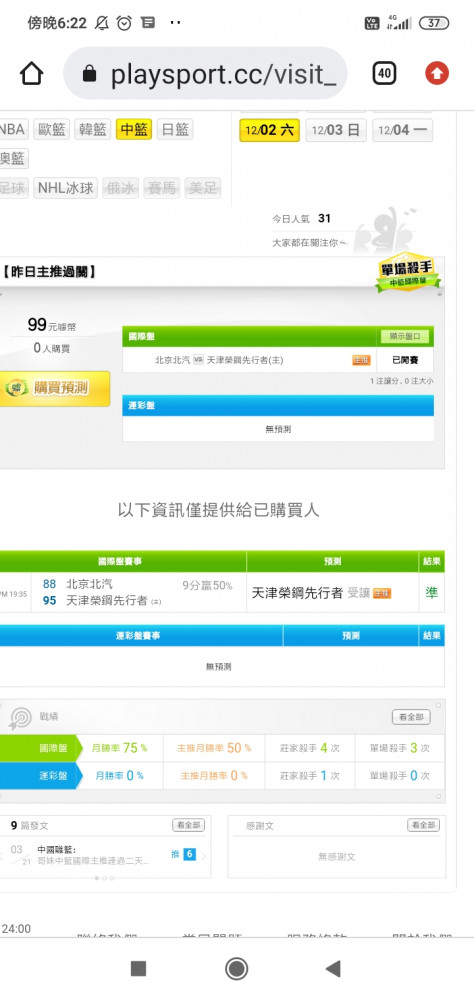Open 看全部 for 戰績 records
474x1000 pixels.
(411, 717)
